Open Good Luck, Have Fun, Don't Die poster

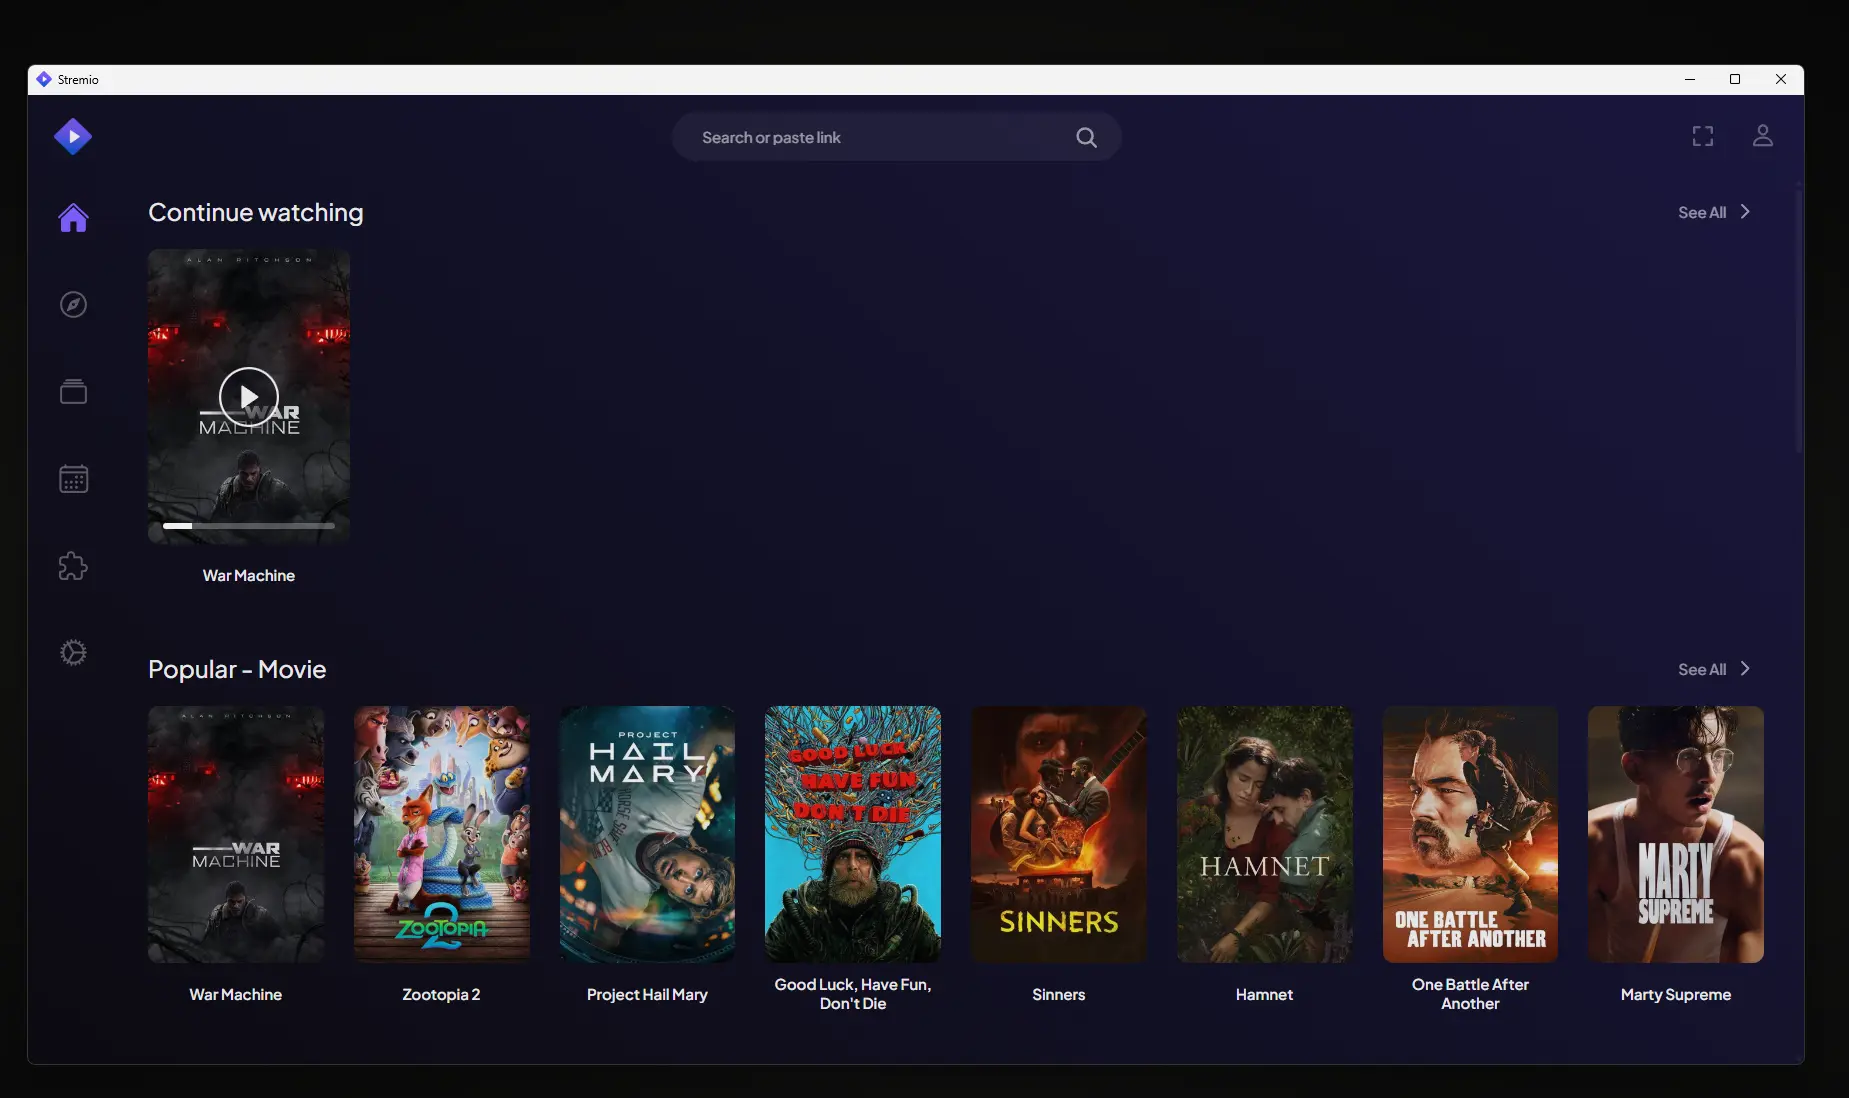point(853,834)
